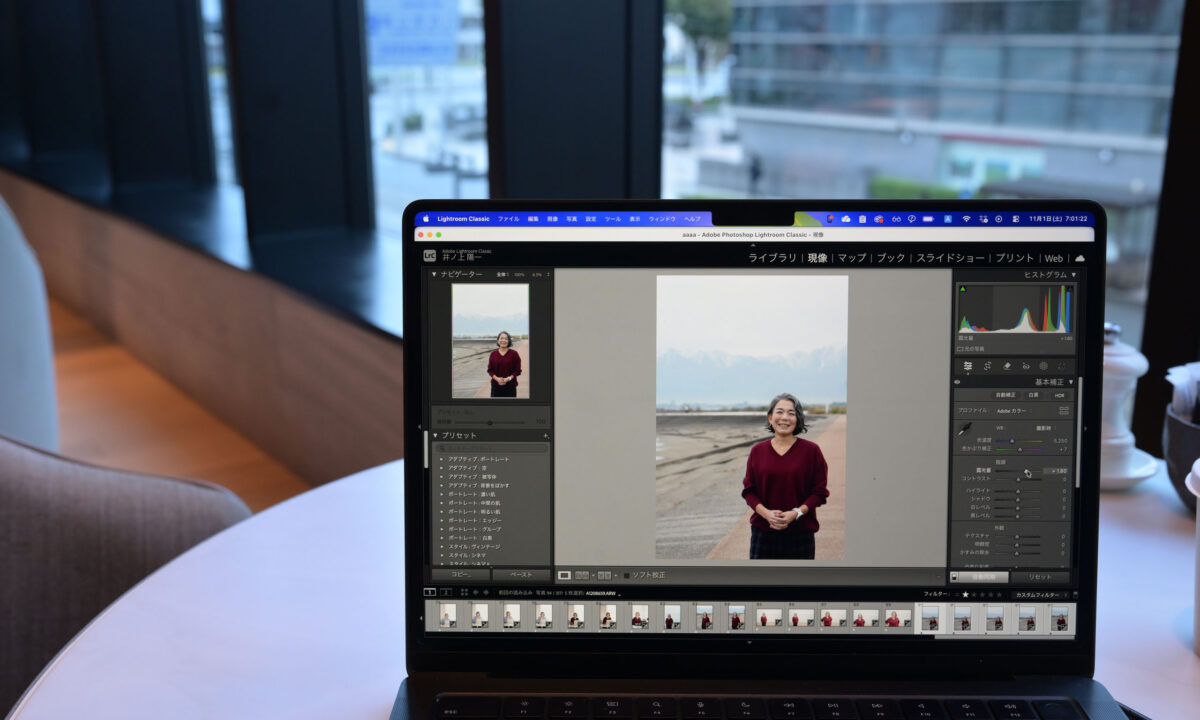Toggle the 基本補正 panel eye switch
Screen dimensions: 1200x720
[x=957, y=382]
